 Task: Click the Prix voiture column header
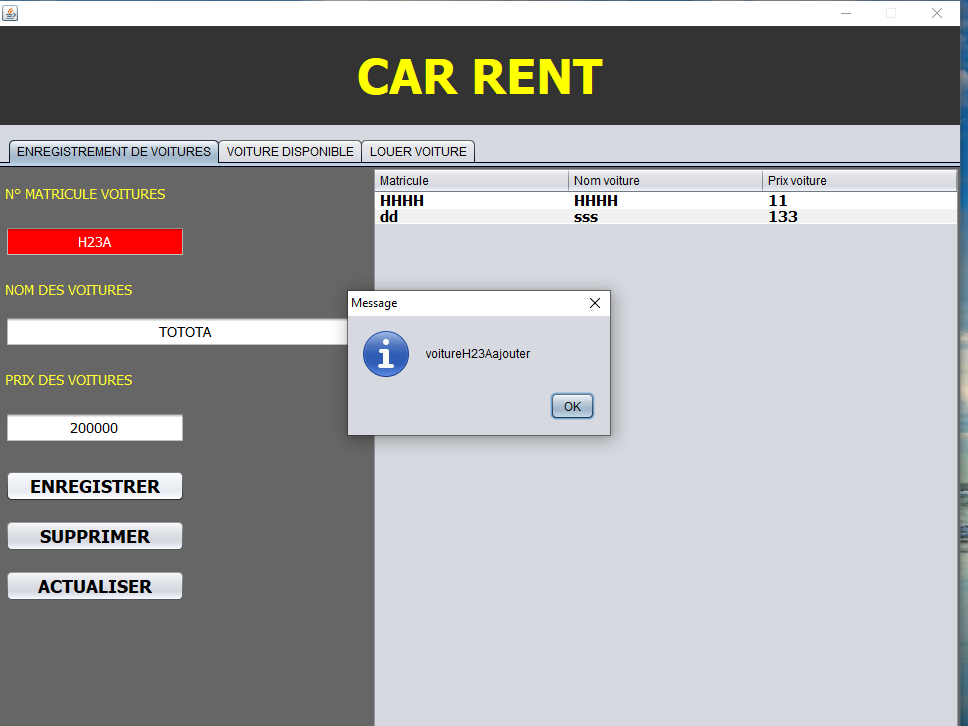tap(859, 181)
